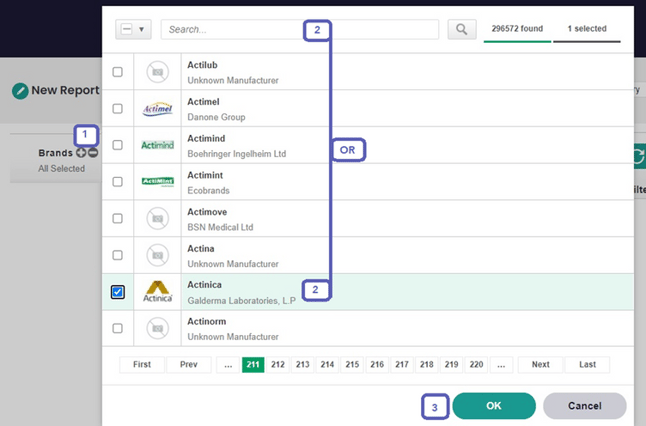Click the ellipsis before page 211

[x=228, y=365]
